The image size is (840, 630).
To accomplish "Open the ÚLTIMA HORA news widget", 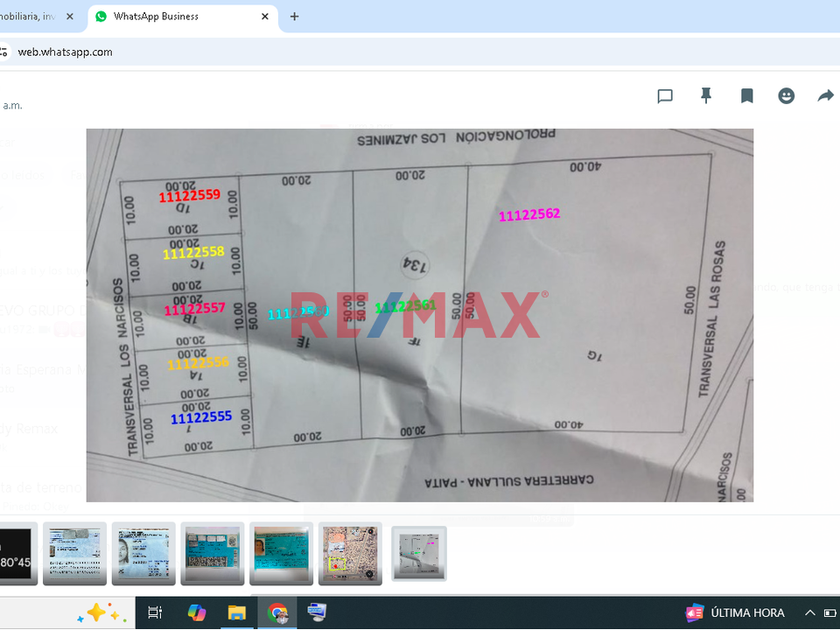I will click(735, 613).
